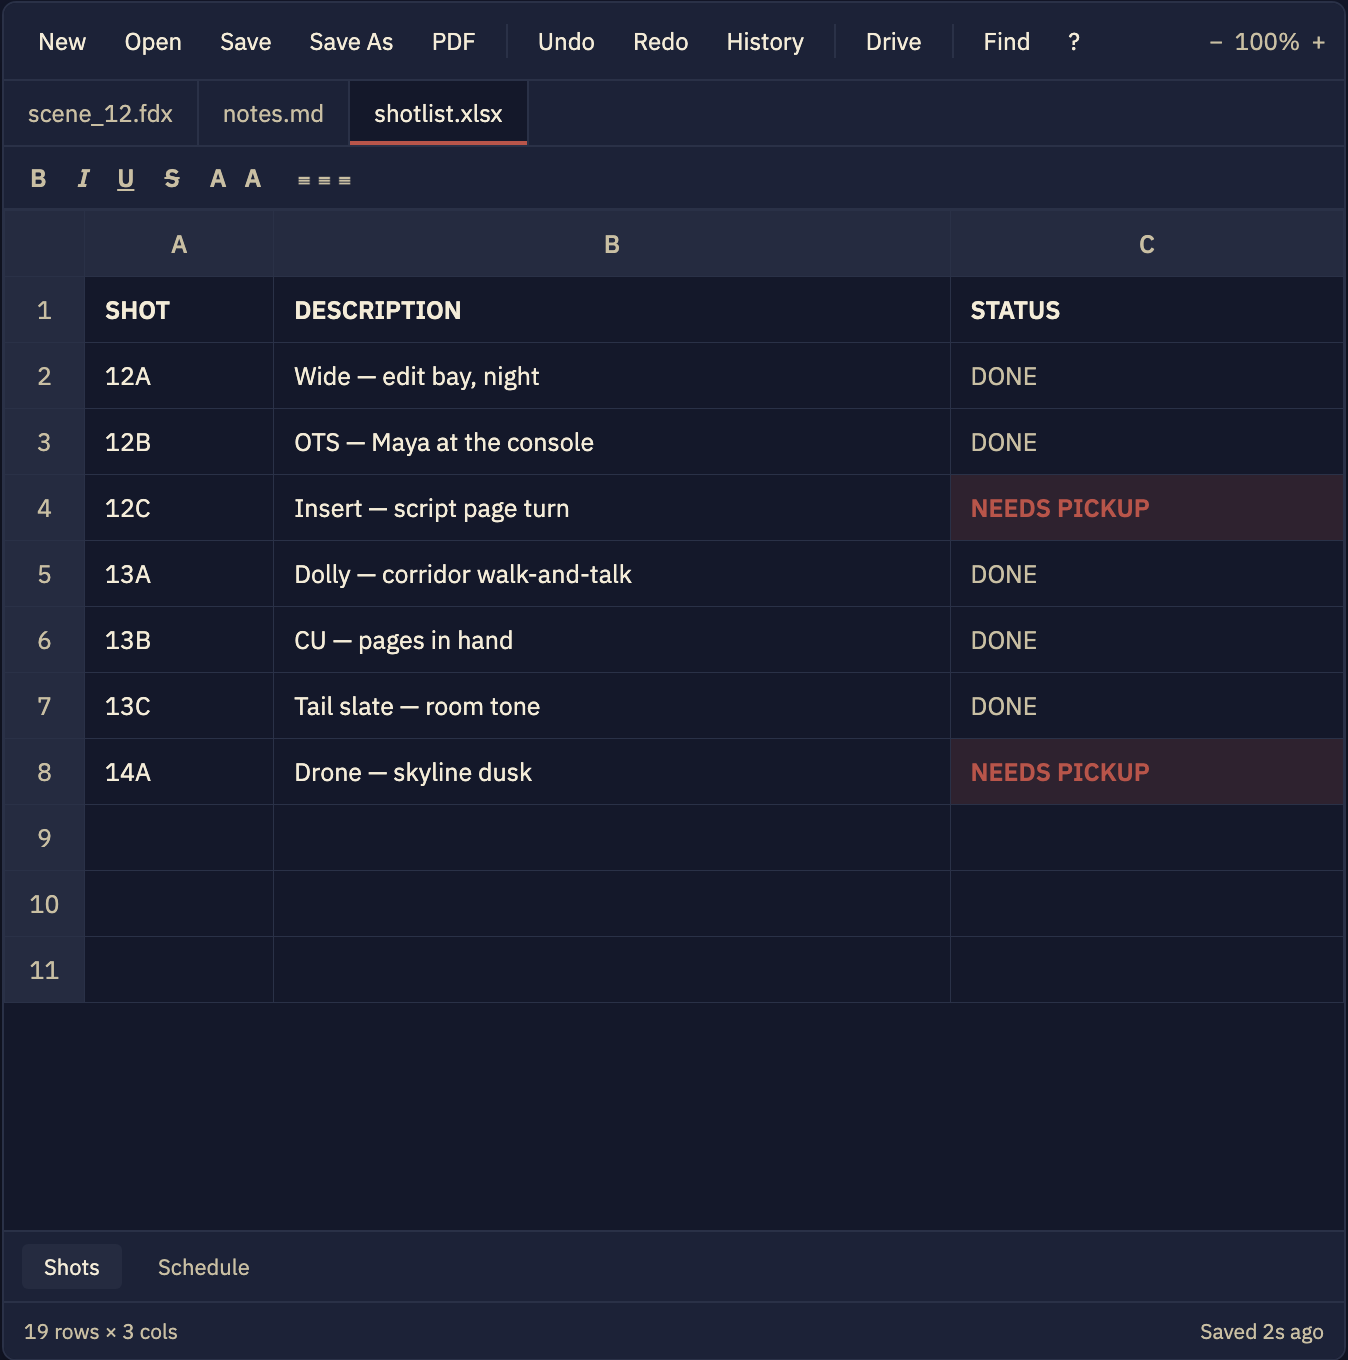
Task: Click the Drive button
Action: pyautogui.click(x=894, y=42)
